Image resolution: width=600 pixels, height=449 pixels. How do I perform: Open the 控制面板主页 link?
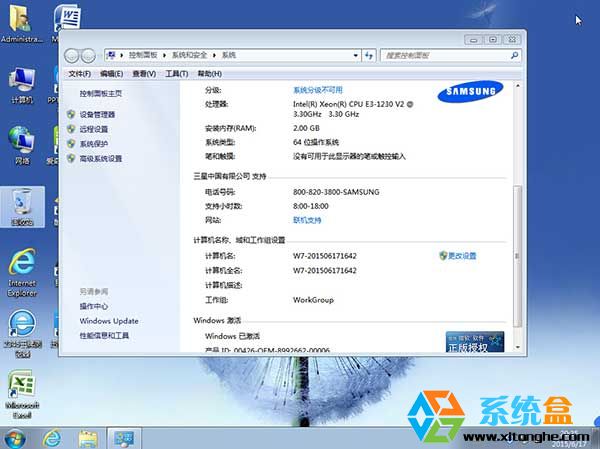click(101, 93)
